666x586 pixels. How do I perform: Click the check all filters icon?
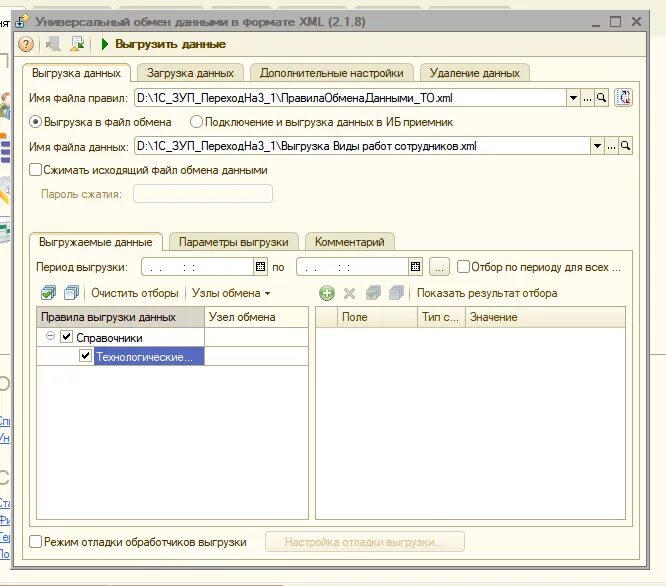[373, 293]
